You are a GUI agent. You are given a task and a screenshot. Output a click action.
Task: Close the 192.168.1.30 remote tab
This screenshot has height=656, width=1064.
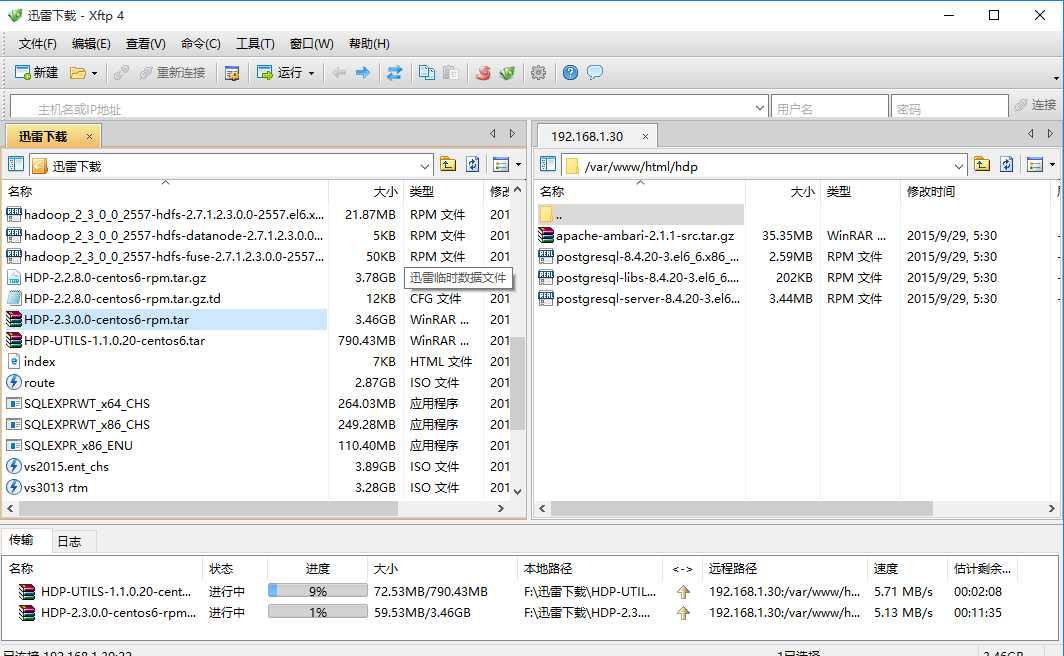click(645, 136)
